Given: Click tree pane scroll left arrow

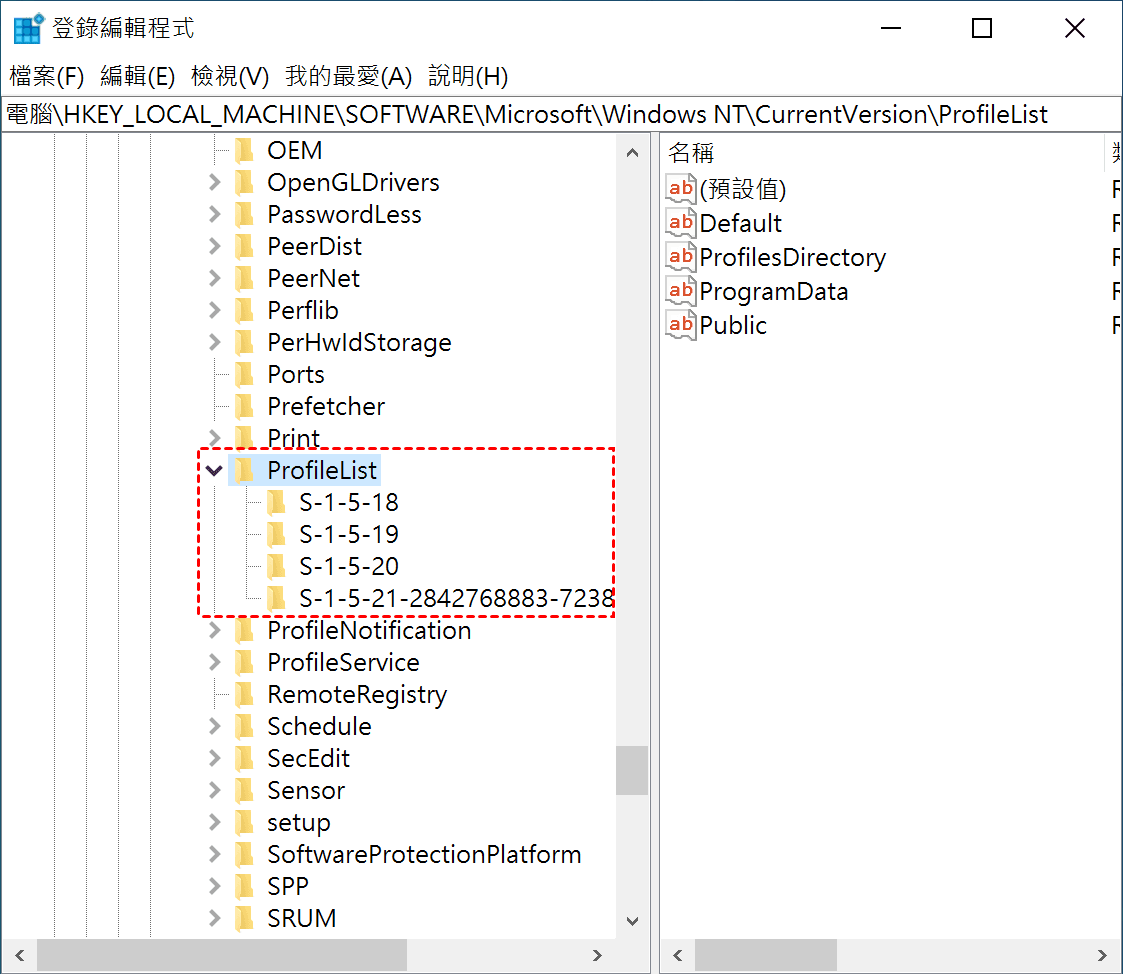Looking at the screenshot, I should (20, 955).
